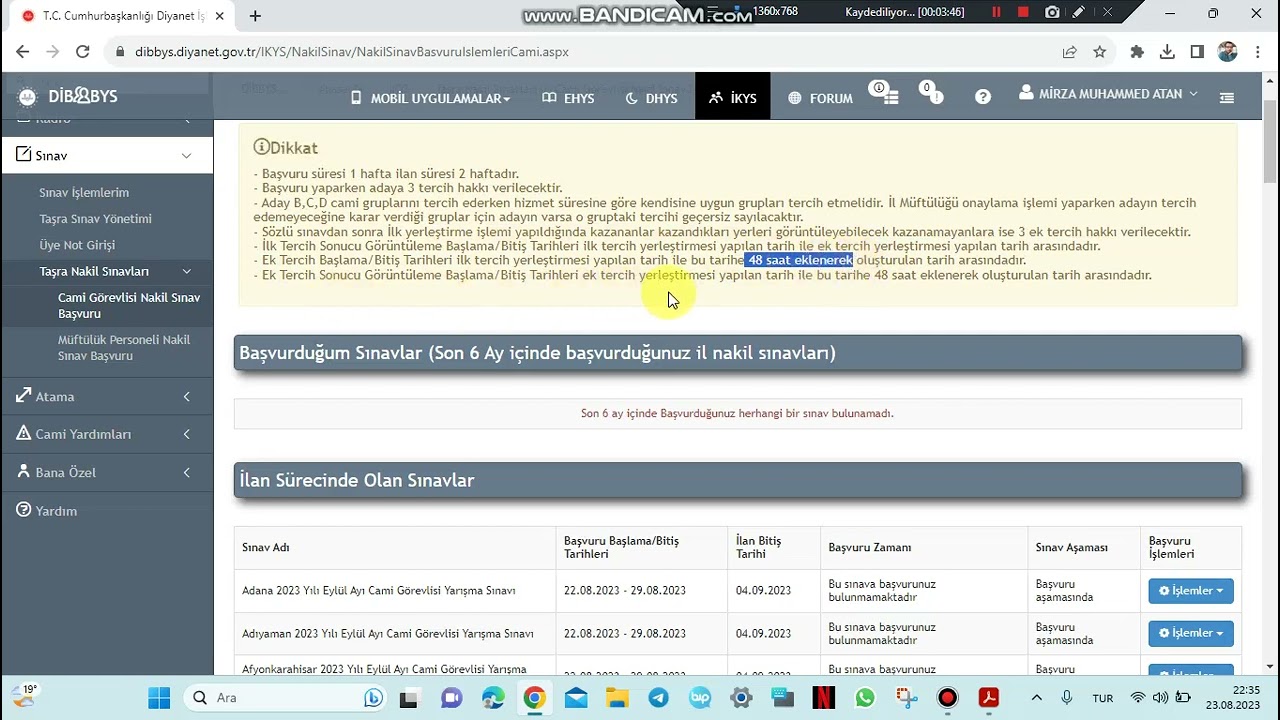Viewport: 1280px width, 720px height.
Task: Open Bandicam drawing pencil tool
Action: (1078, 13)
